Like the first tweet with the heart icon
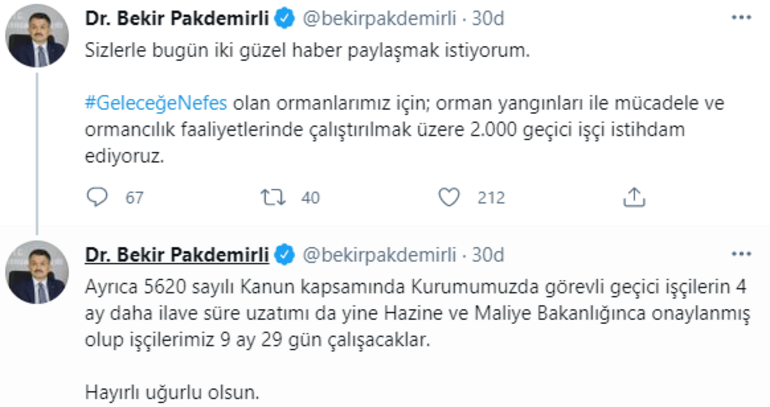This screenshot has height=407, width=770. (x=450, y=197)
